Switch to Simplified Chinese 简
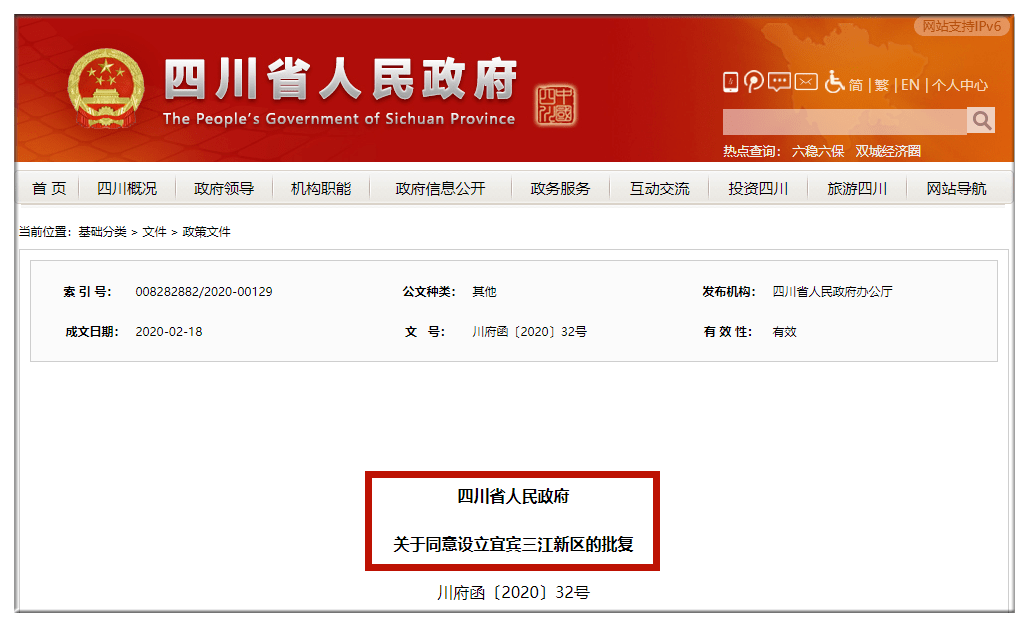Screen dimensions: 1029x627 pyautogui.click(x=854, y=85)
